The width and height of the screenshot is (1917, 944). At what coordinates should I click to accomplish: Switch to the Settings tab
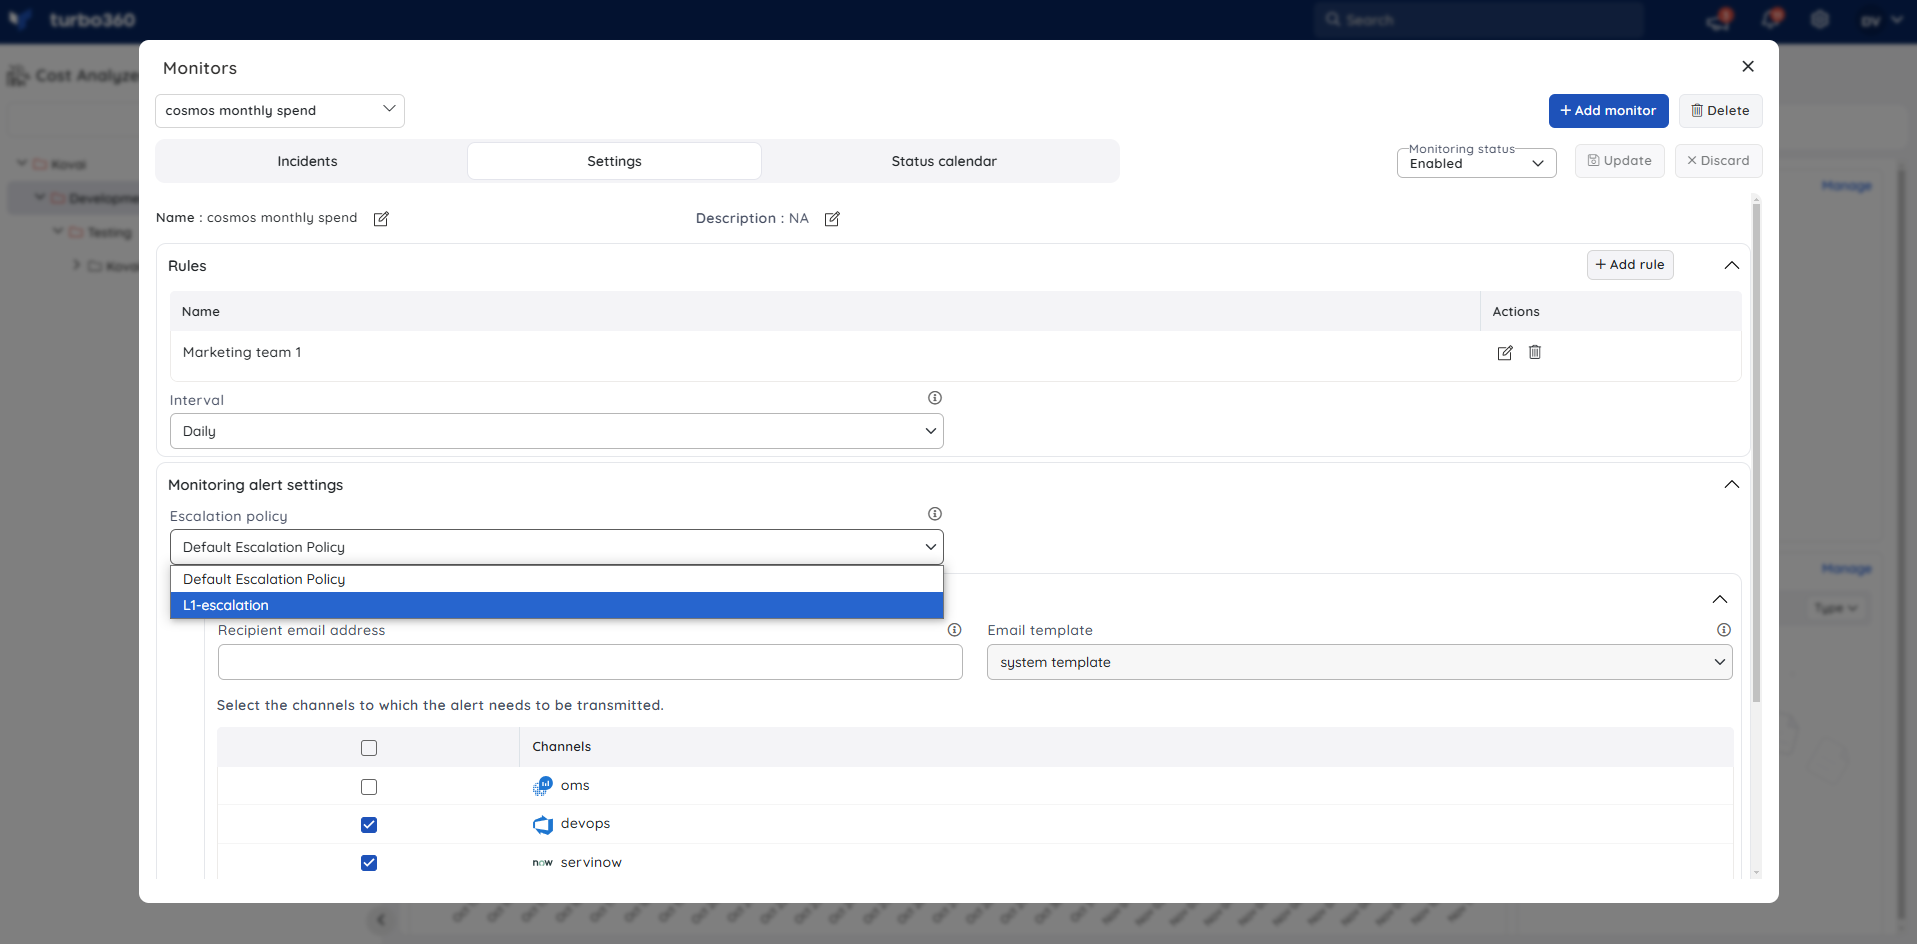pos(614,161)
